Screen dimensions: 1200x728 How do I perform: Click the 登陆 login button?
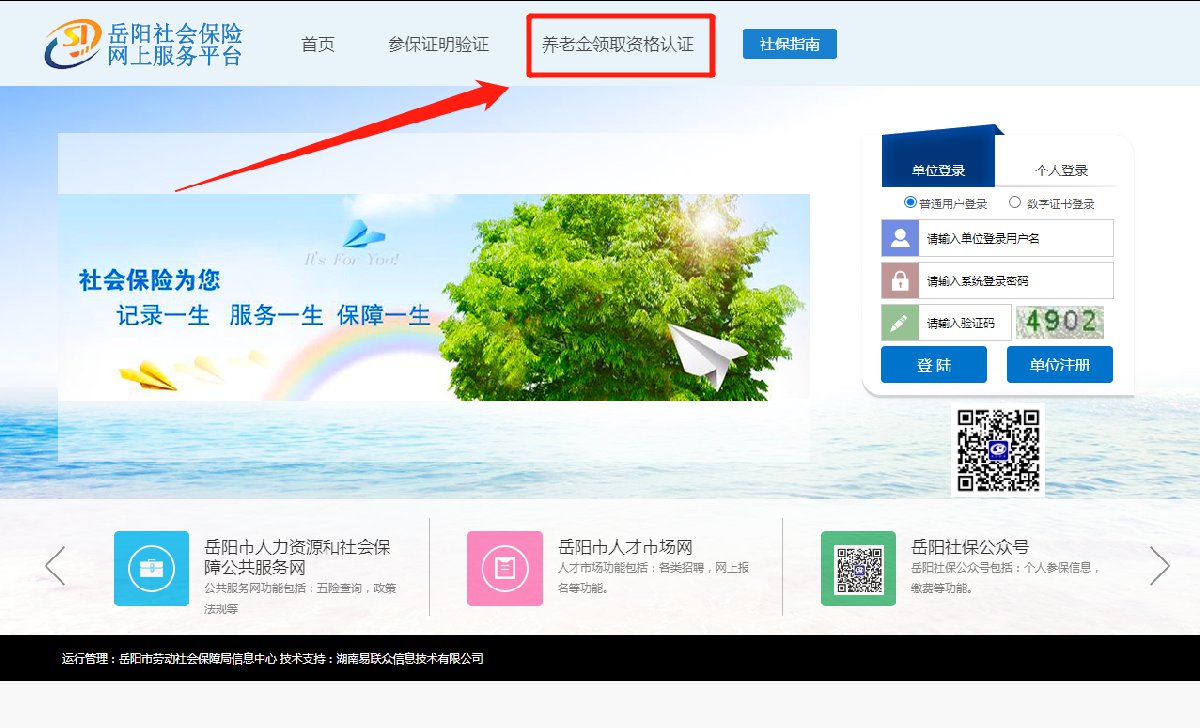(x=934, y=365)
